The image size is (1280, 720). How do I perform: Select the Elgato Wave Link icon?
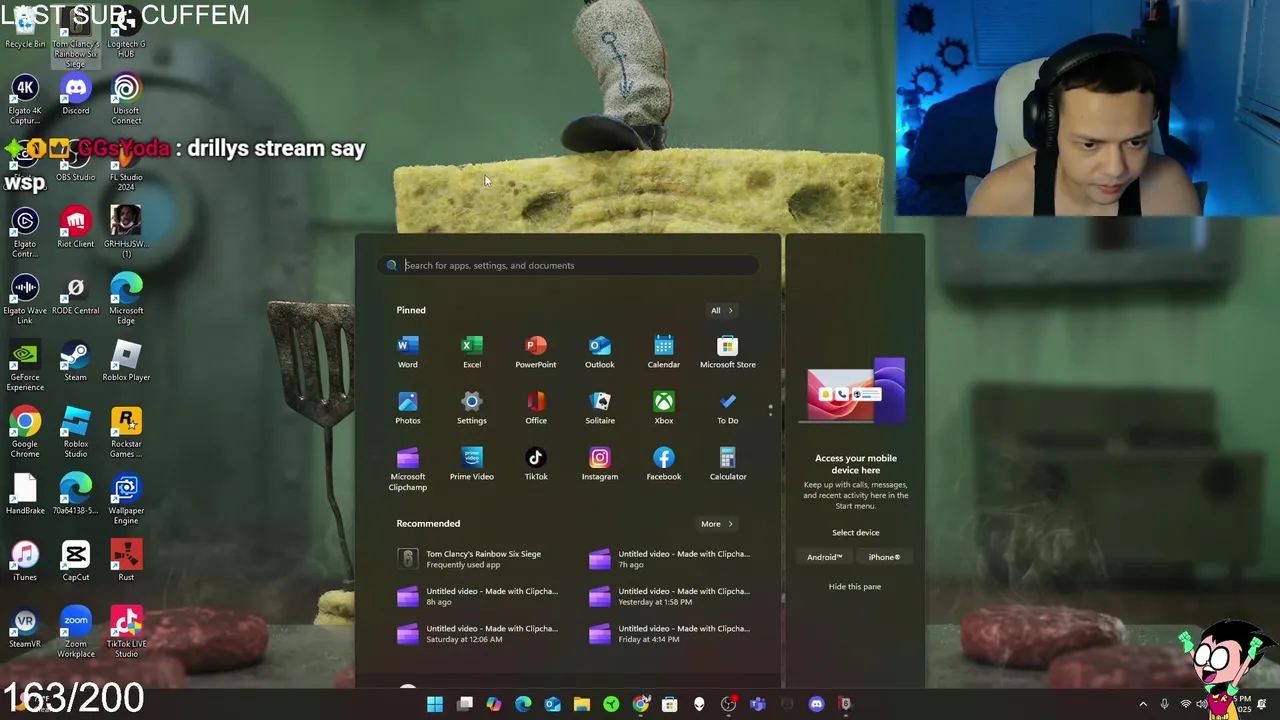click(x=25, y=300)
